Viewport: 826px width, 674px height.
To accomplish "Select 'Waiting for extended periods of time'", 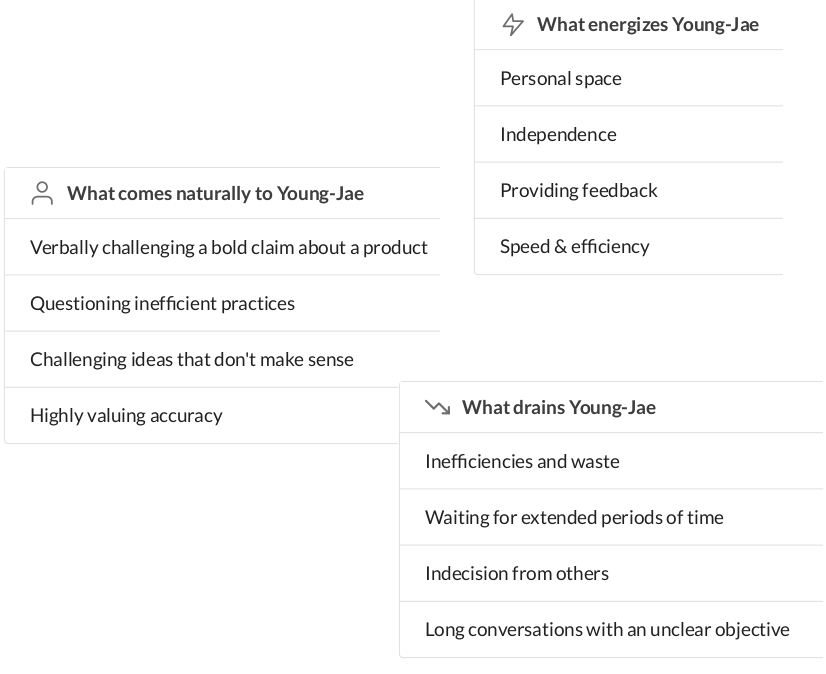I will point(611,517).
